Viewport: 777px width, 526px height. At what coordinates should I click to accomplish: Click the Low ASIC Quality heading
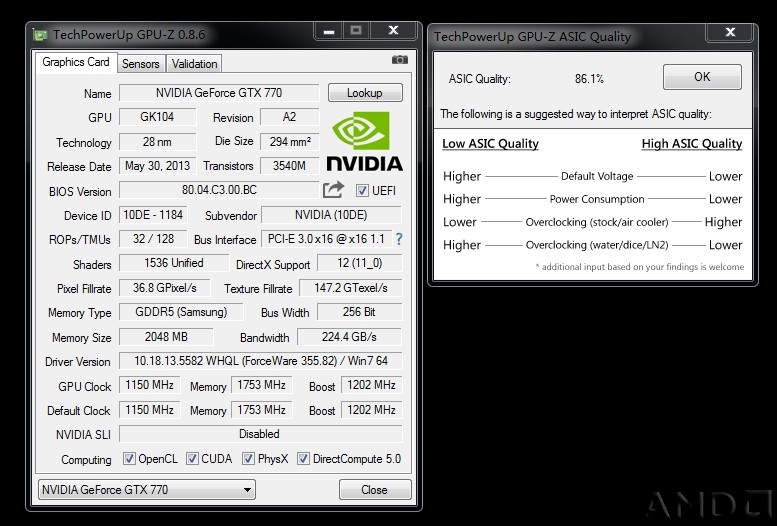tap(490, 144)
